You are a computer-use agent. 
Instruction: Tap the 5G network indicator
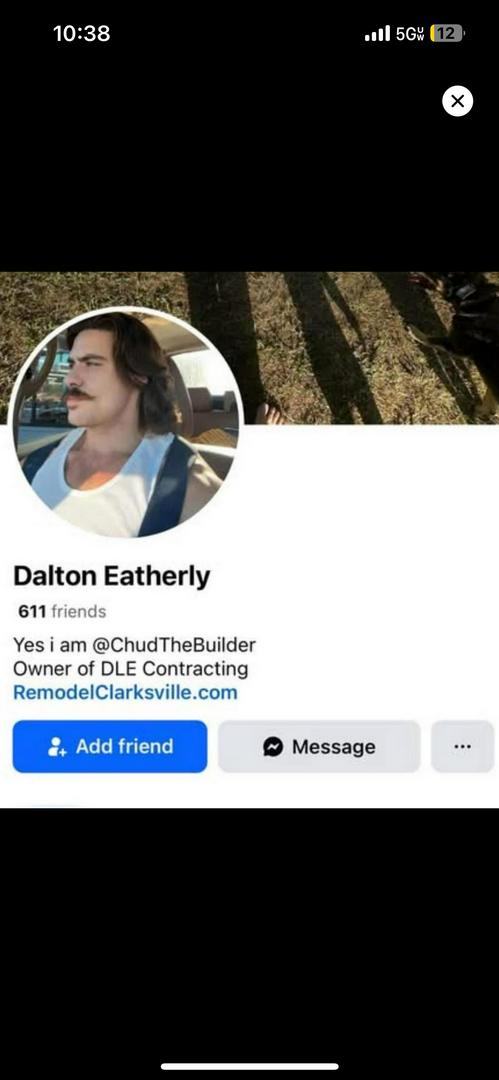coord(409,33)
